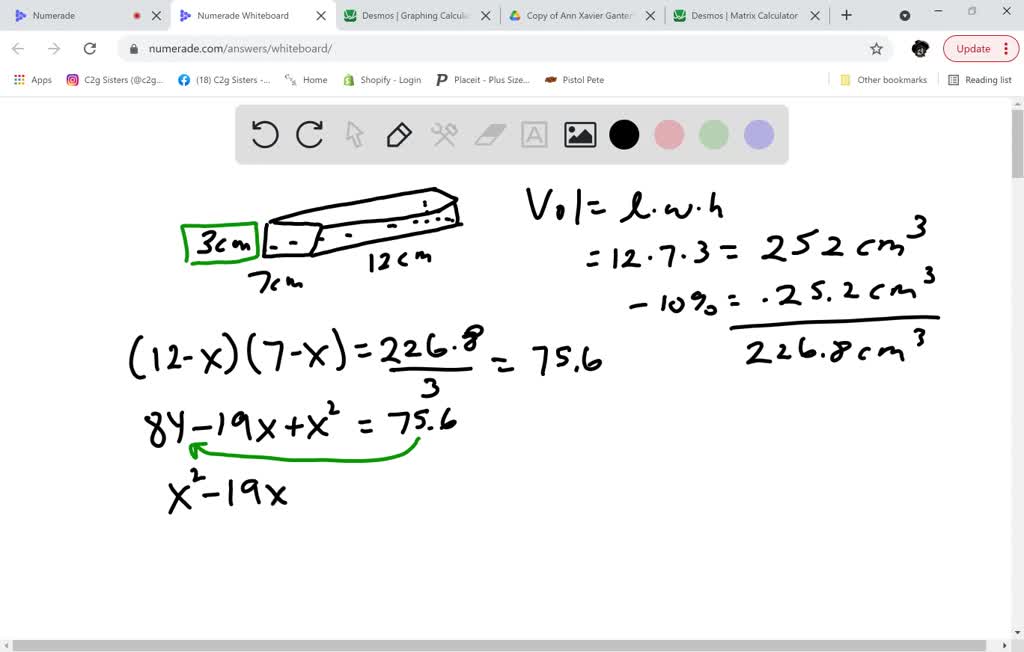This screenshot has height=652, width=1024.
Task: Switch ink to green color
Action: [713, 134]
